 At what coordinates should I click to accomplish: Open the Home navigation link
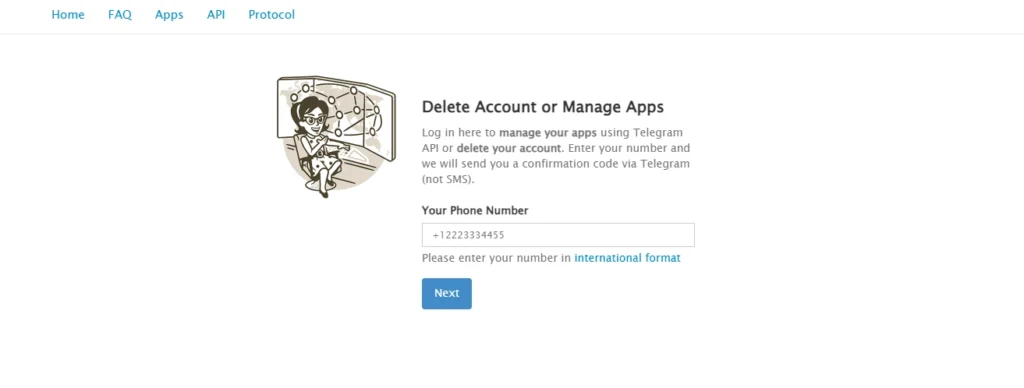coord(68,14)
